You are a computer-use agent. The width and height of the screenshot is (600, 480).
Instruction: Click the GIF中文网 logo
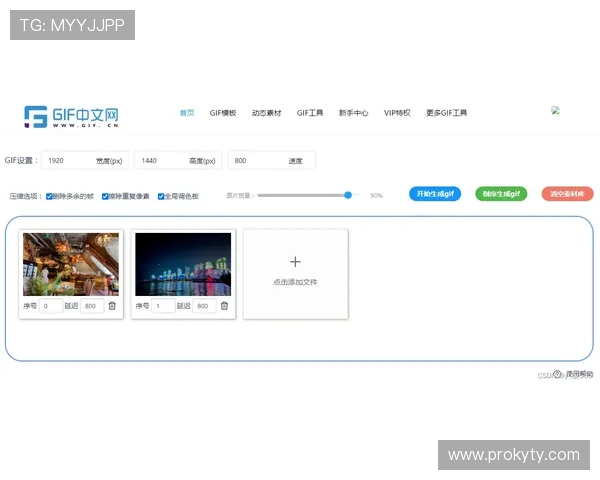72,116
